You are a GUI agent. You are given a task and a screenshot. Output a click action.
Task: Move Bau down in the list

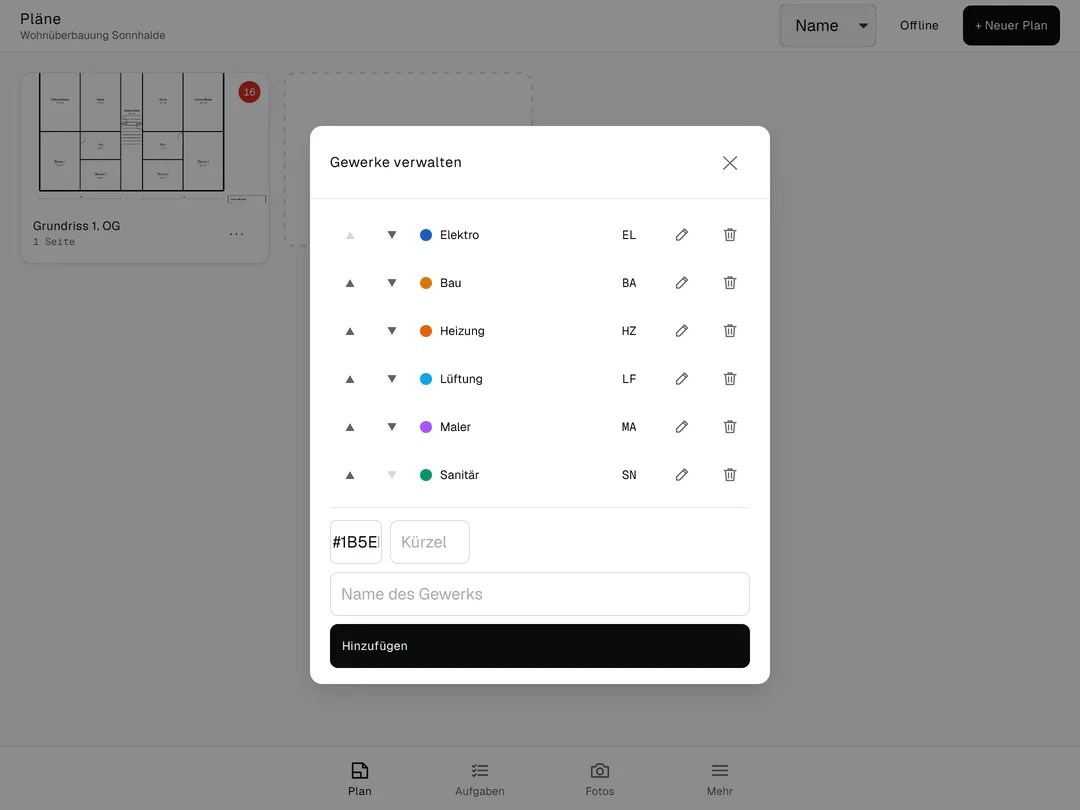[392, 283]
